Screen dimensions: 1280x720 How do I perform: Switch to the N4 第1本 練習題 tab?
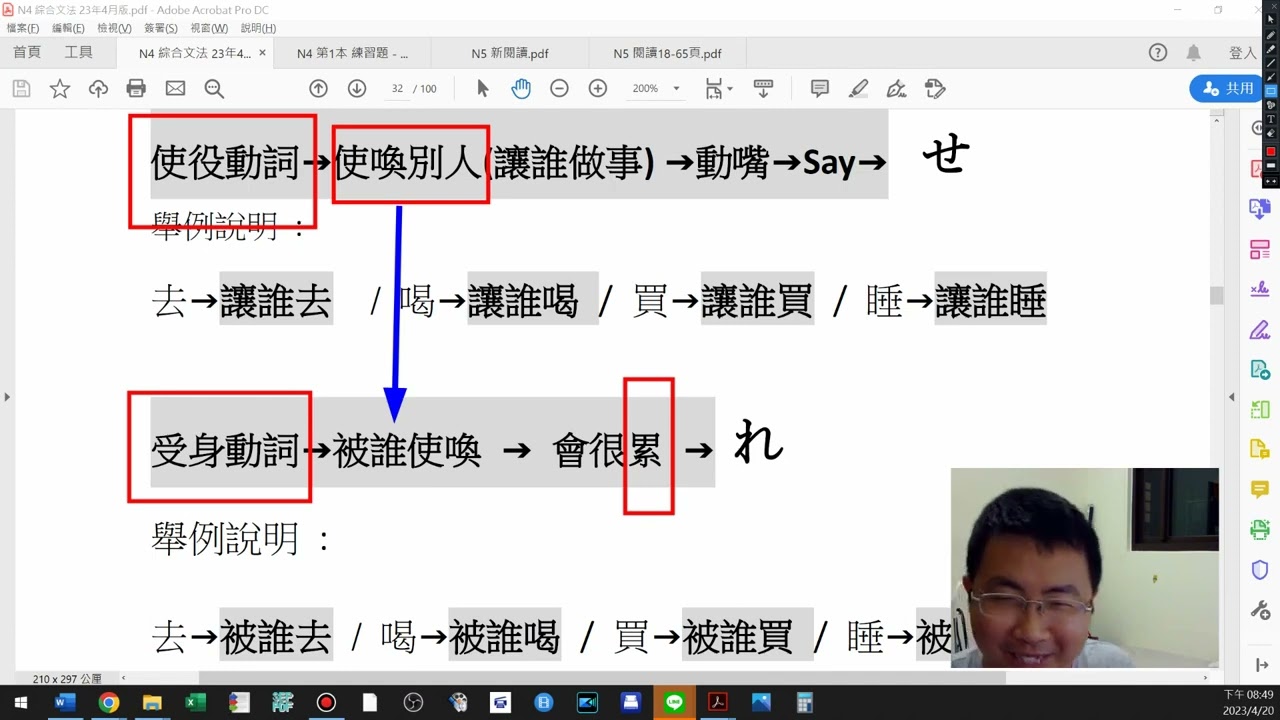pos(352,54)
